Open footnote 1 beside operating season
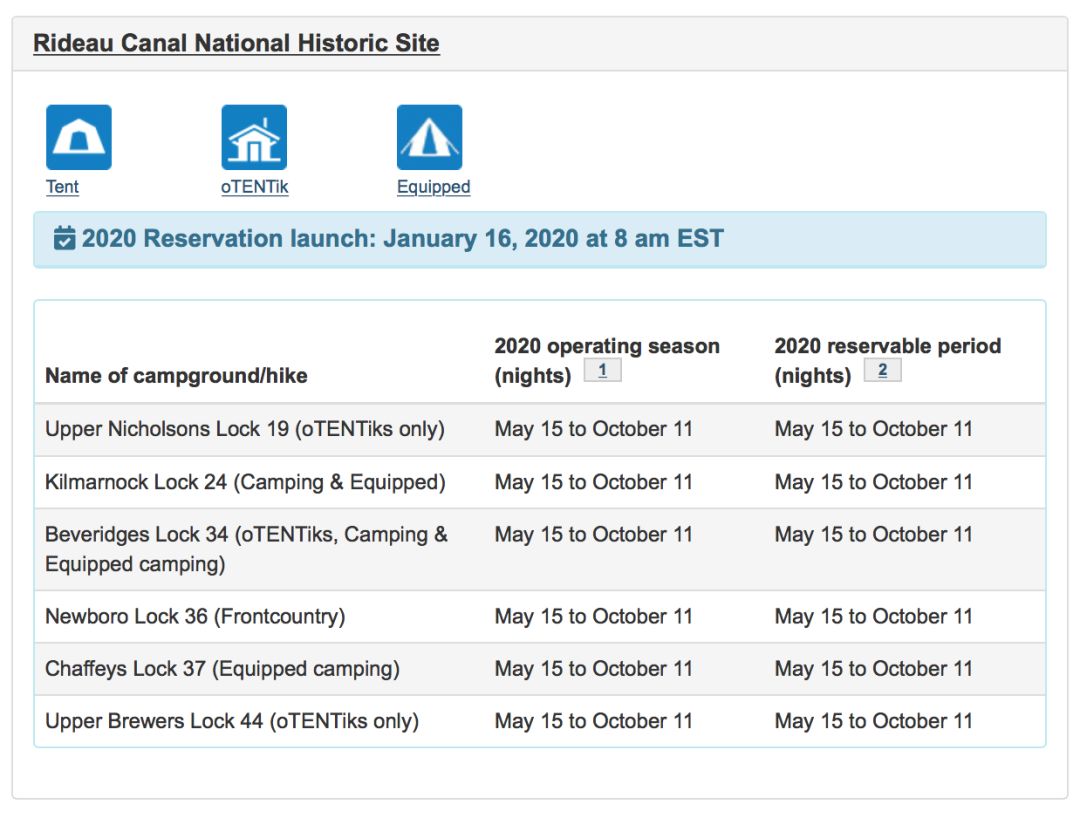The height and width of the screenshot is (818, 1080). [x=602, y=371]
